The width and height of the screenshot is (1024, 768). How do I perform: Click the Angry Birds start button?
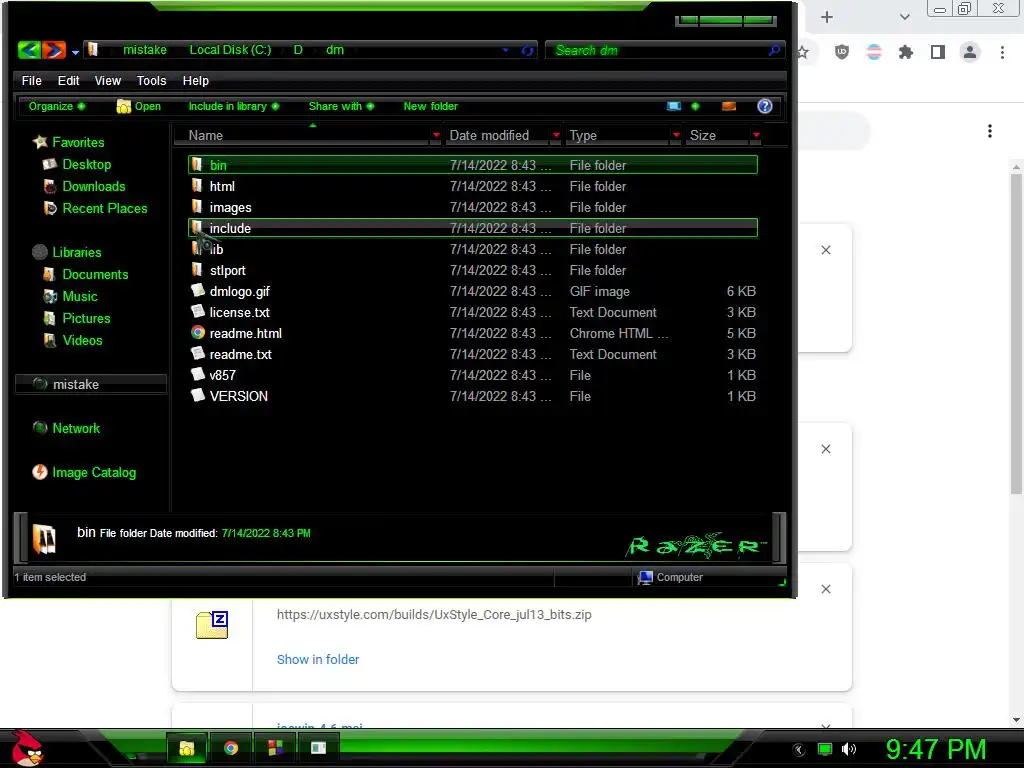click(x=28, y=748)
